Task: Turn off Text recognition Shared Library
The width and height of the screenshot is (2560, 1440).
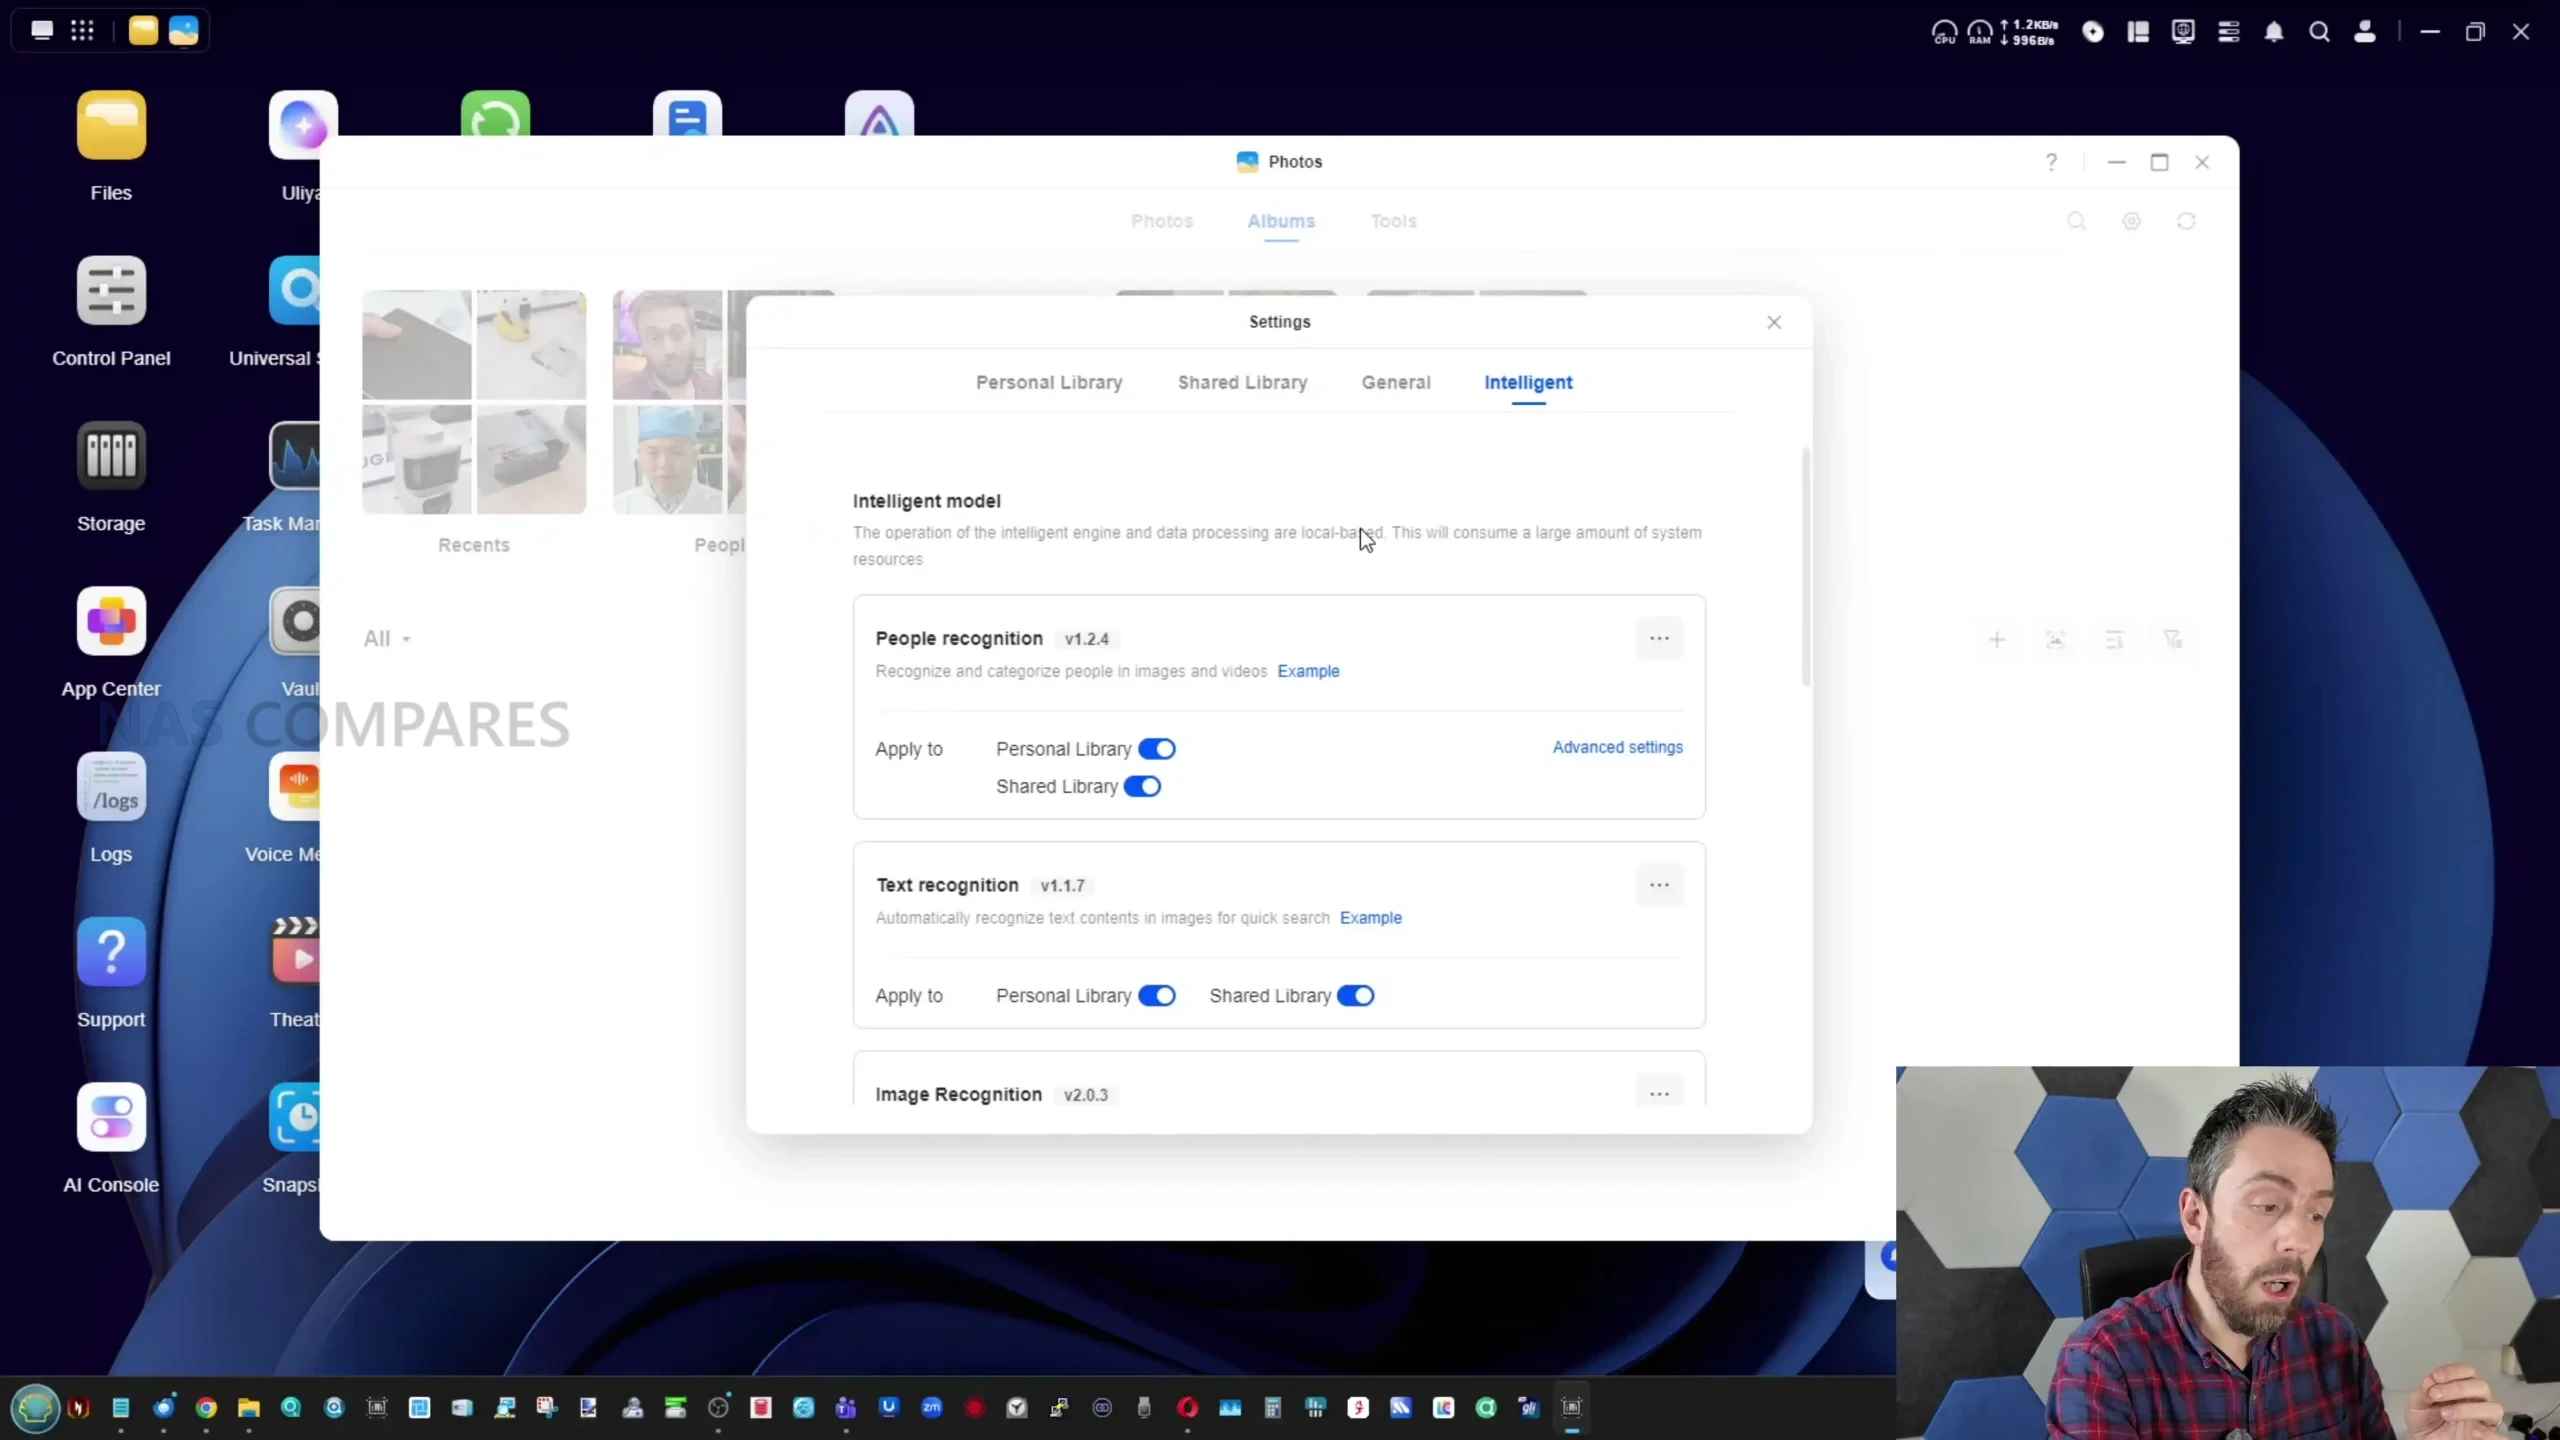Action: pyautogui.click(x=1355, y=996)
